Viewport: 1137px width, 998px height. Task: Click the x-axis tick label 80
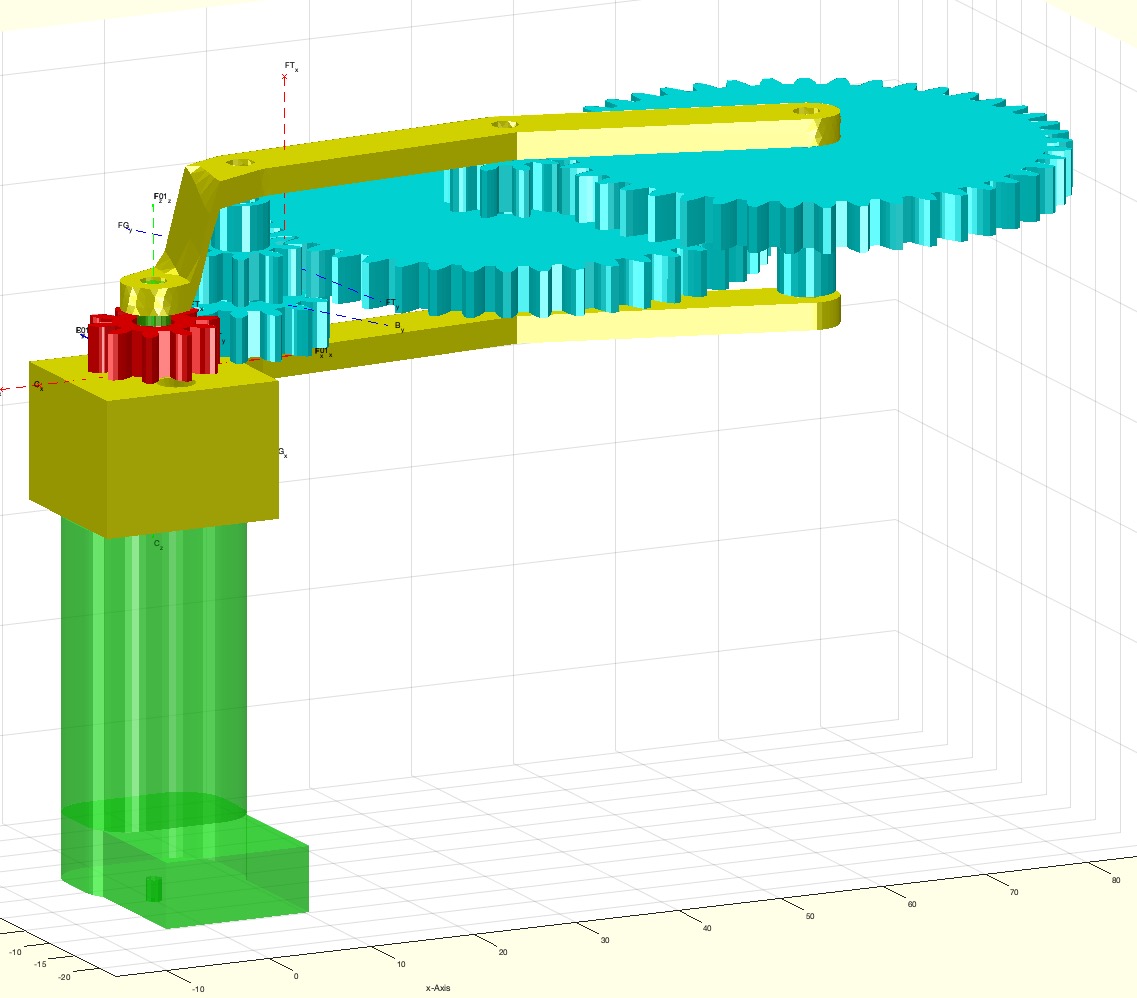pyautogui.click(x=1116, y=880)
